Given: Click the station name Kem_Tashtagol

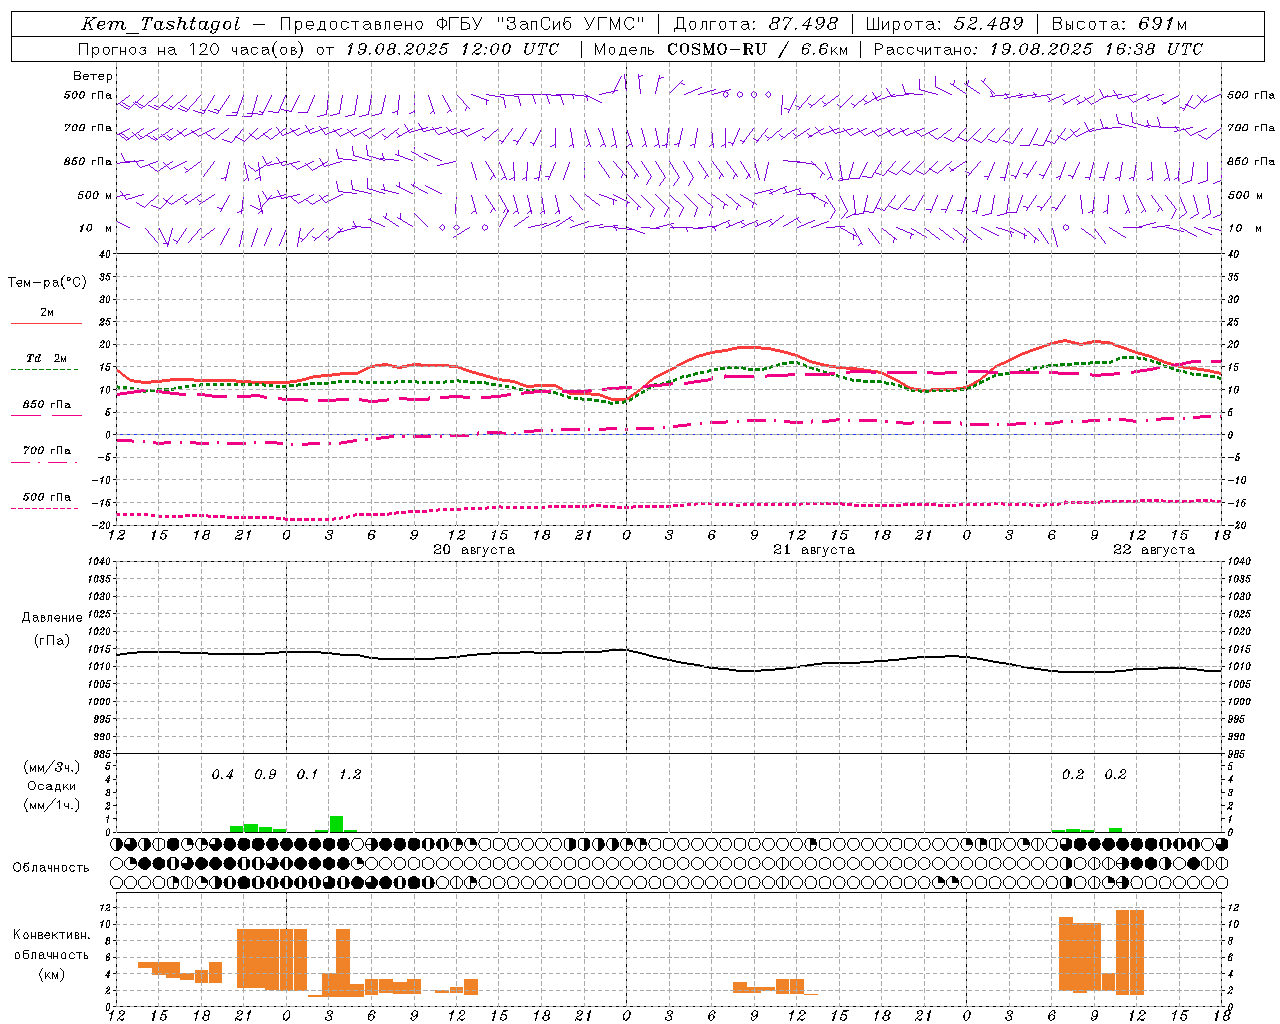Looking at the screenshot, I should click(x=161, y=24).
